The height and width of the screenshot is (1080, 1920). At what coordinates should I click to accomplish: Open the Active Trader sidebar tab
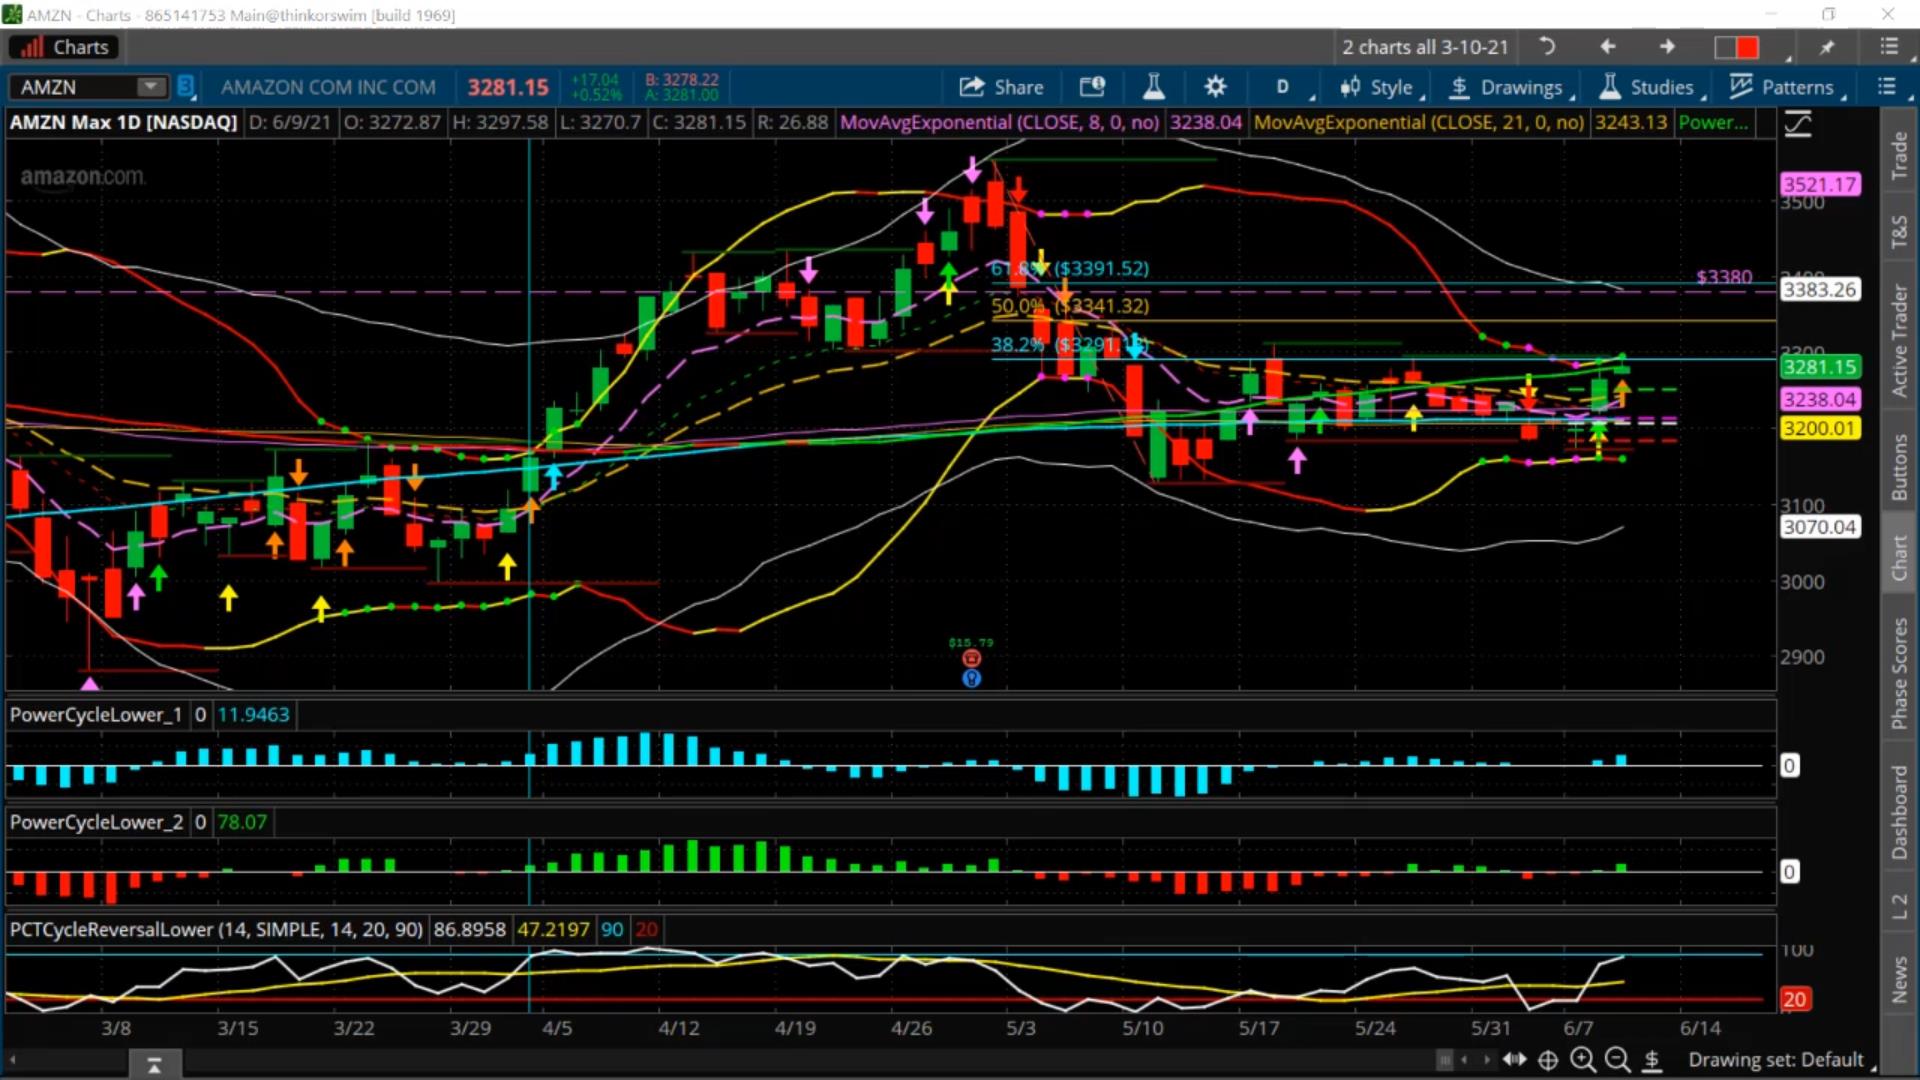(1898, 341)
